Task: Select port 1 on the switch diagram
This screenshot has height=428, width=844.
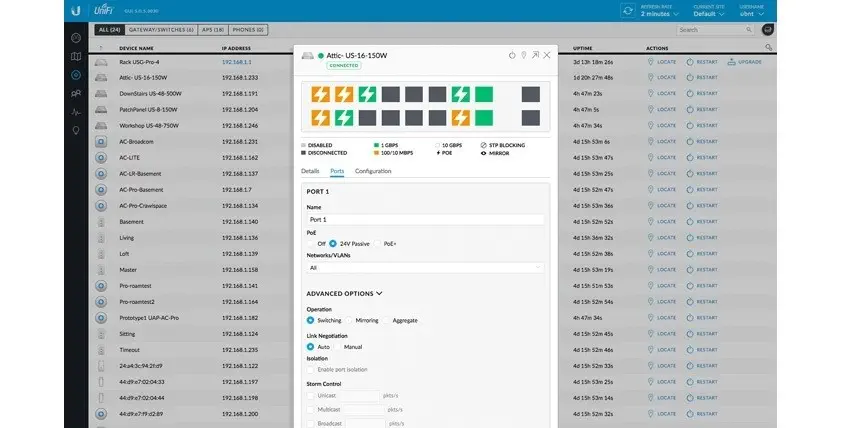Action: (x=320, y=94)
